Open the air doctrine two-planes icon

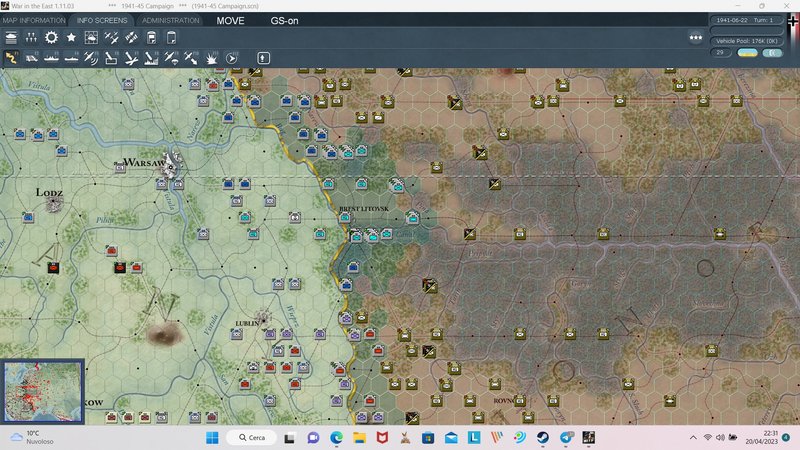(x=111, y=38)
